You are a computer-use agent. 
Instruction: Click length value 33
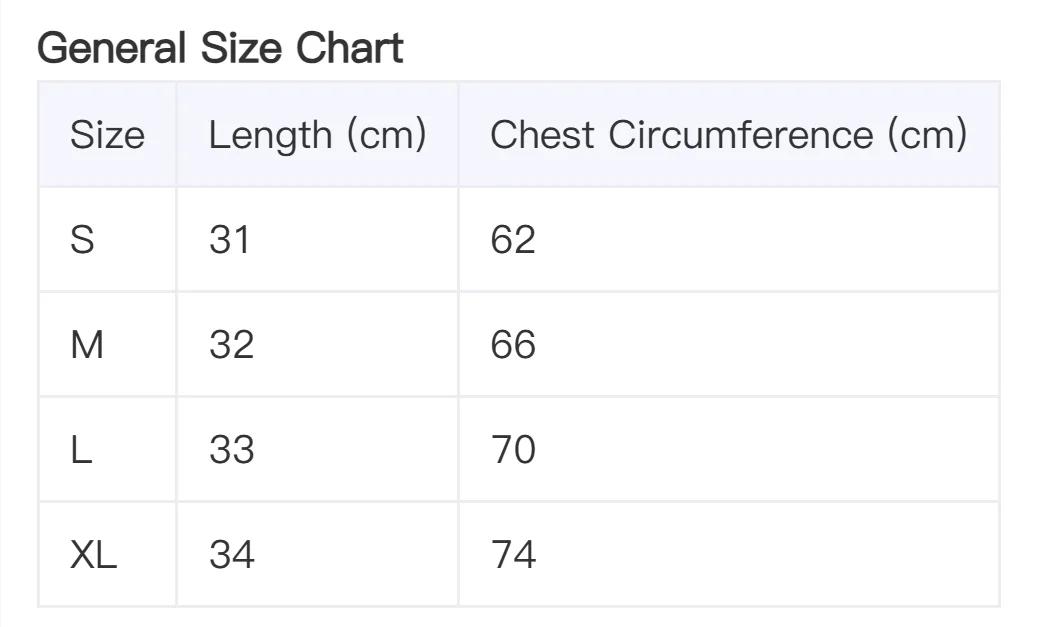click(x=231, y=450)
